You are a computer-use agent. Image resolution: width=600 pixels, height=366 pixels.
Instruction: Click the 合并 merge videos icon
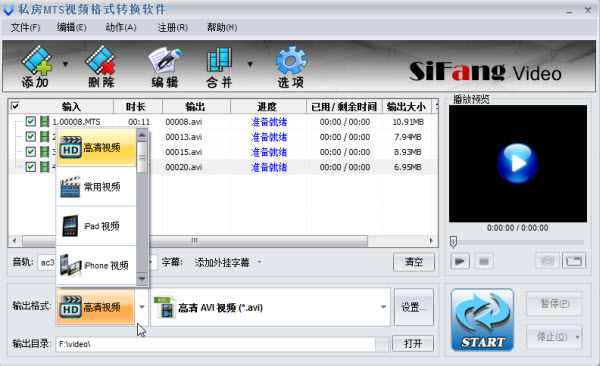point(219,66)
